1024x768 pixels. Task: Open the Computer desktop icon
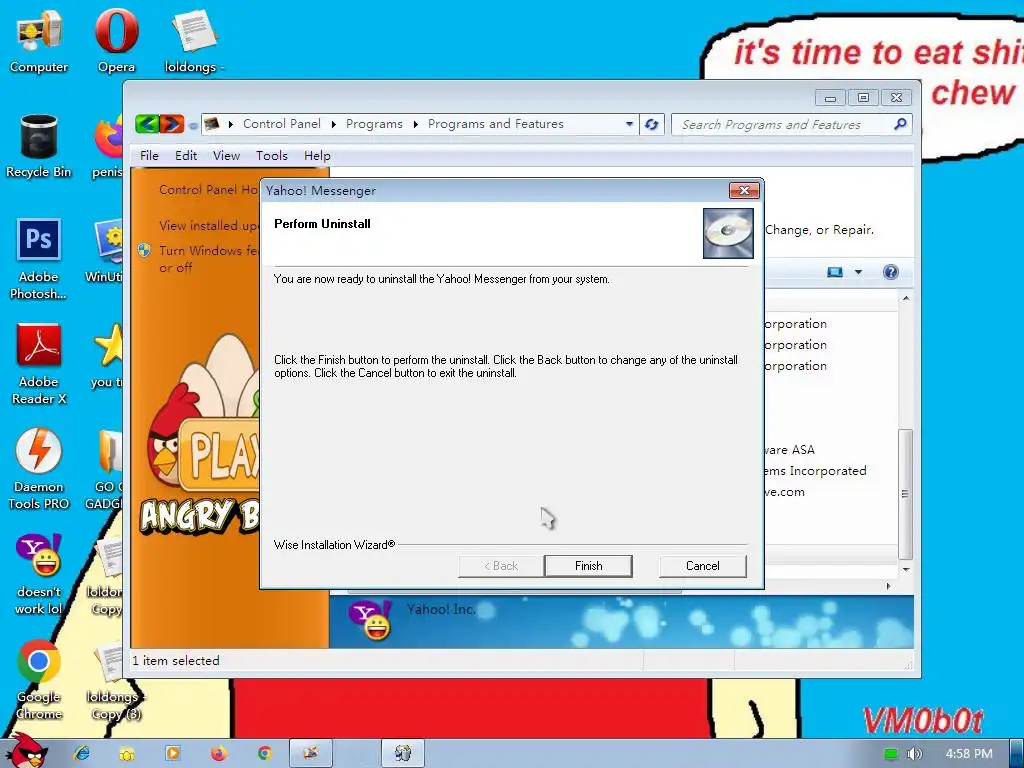click(39, 41)
